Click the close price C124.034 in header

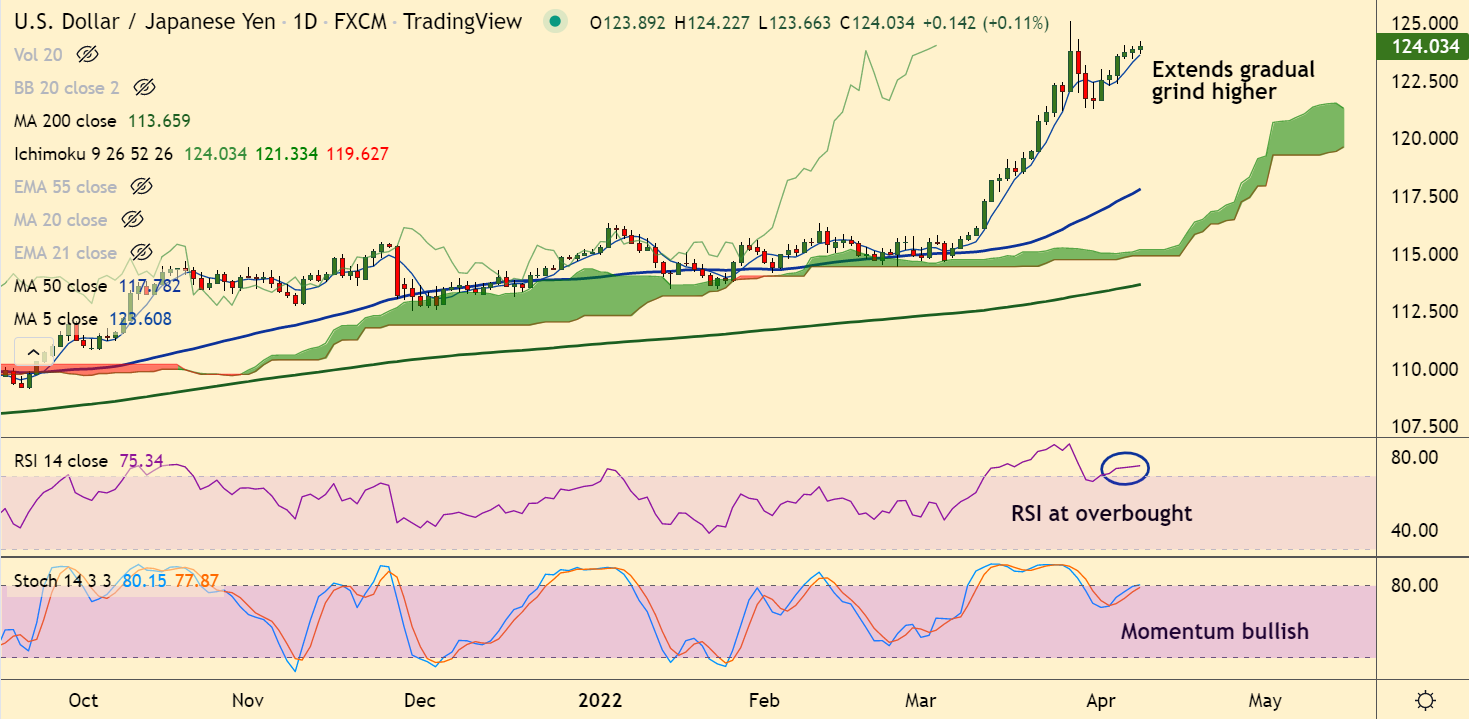tap(877, 22)
